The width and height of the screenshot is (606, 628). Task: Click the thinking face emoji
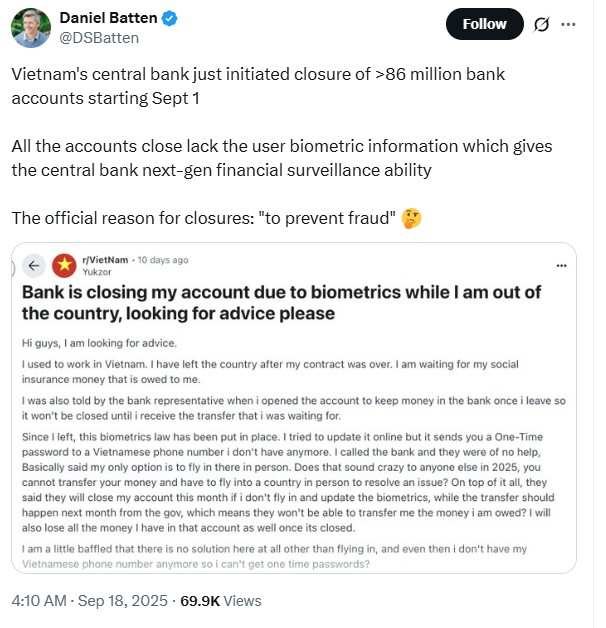(x=411, y=218)
